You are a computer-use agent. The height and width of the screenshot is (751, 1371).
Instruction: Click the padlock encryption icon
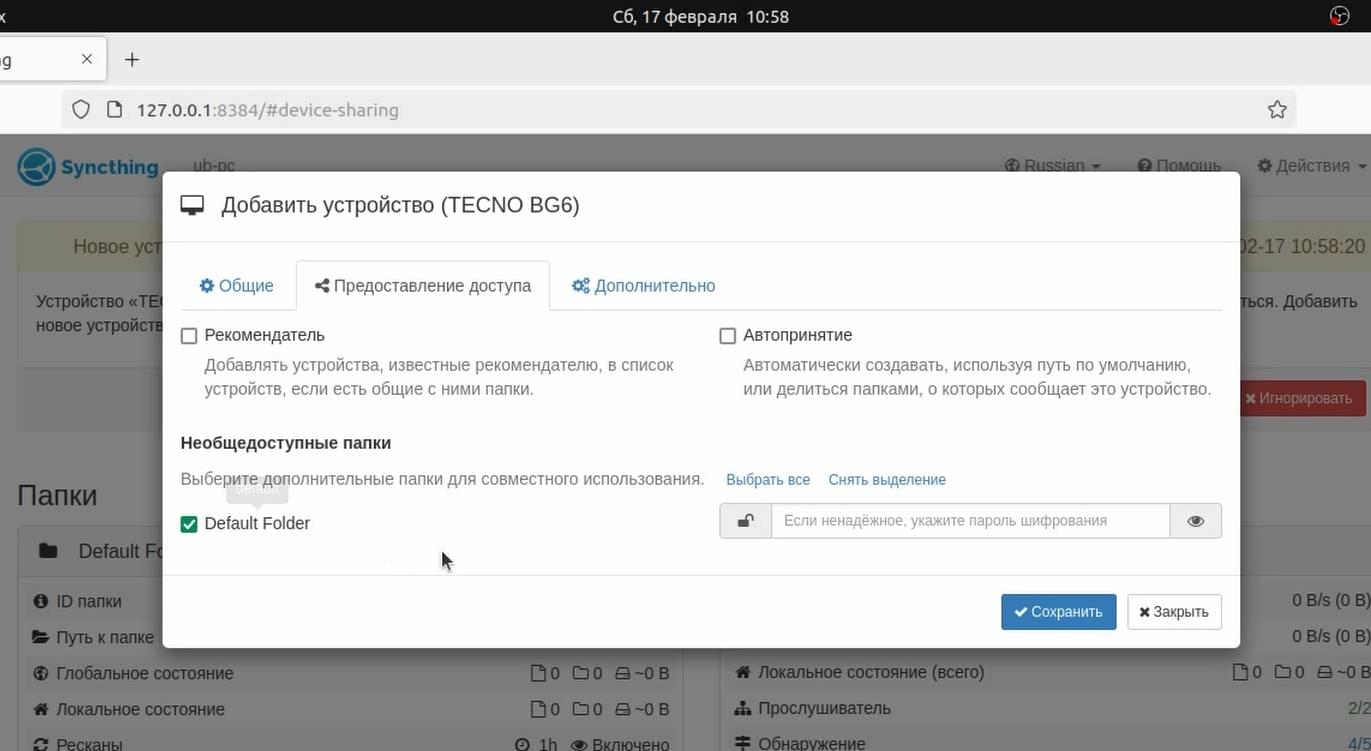click(746, 521)
